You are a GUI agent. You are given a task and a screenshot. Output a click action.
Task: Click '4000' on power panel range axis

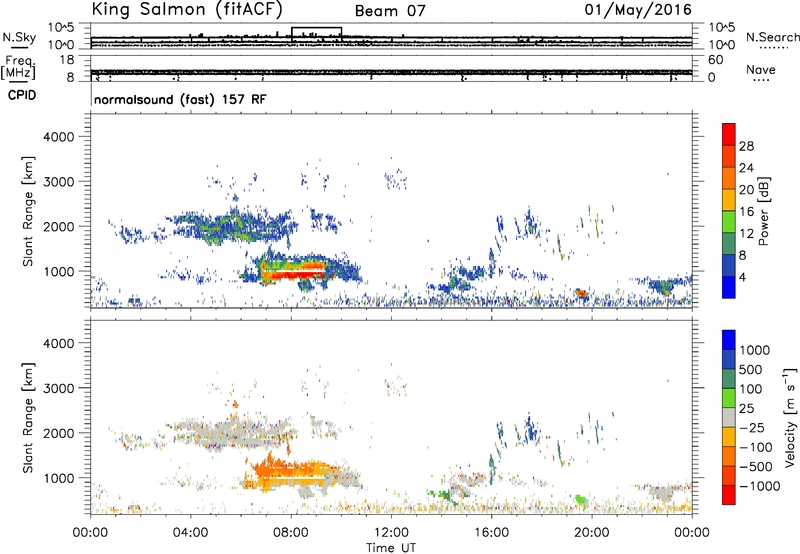pyautogui.click(x=58, y=137)
